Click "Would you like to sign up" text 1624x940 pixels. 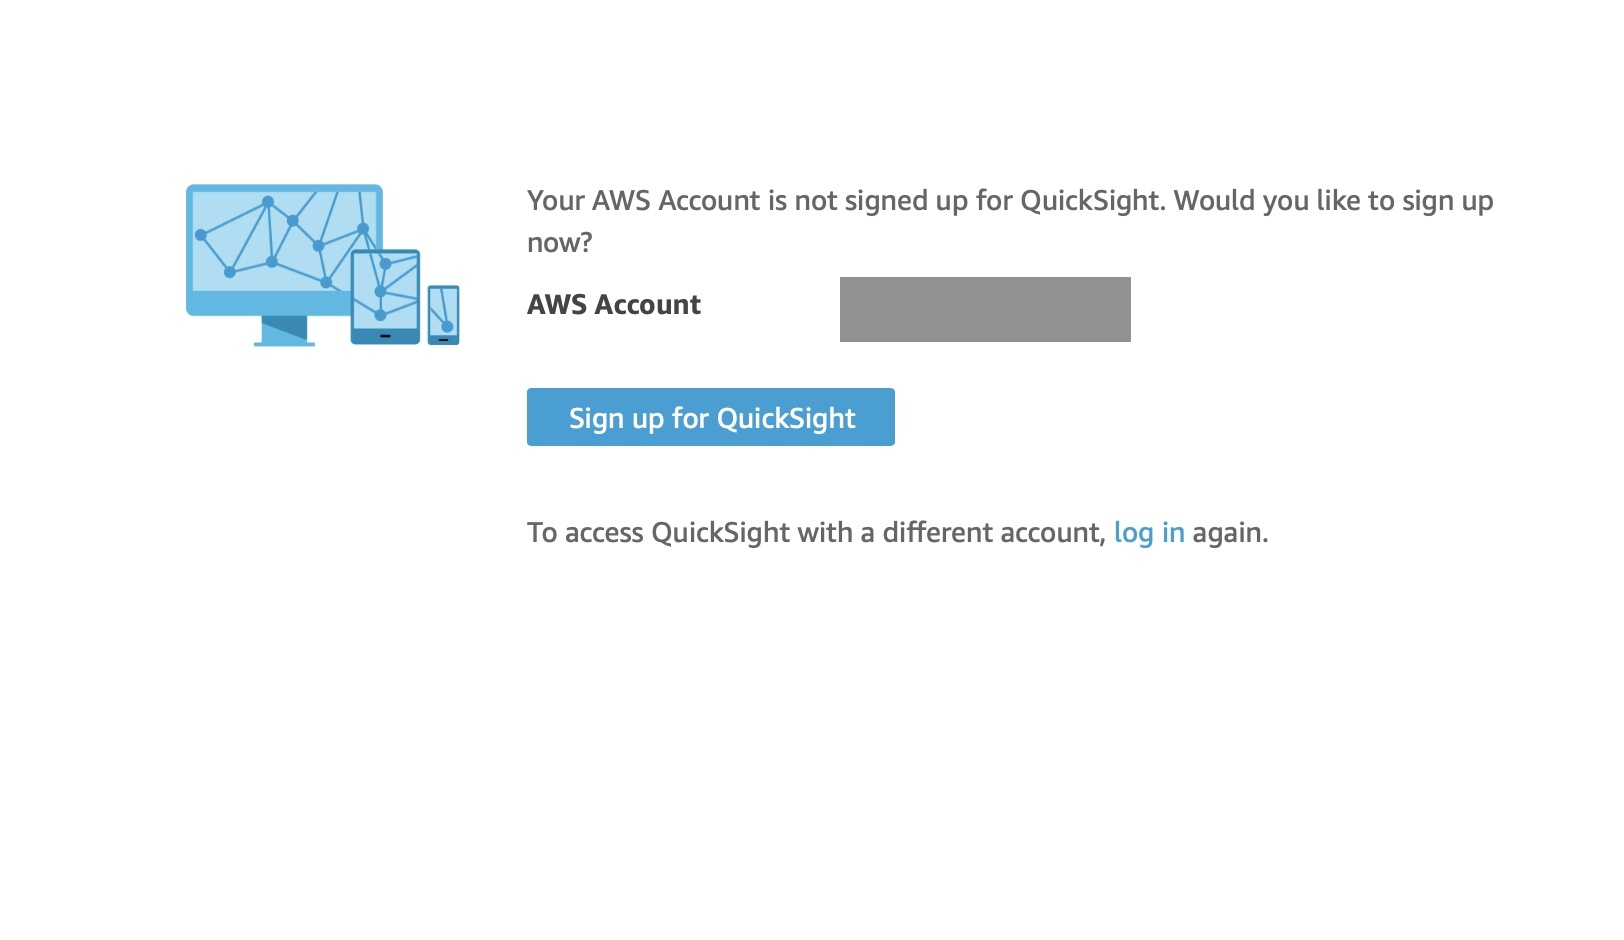[1333, 201]
